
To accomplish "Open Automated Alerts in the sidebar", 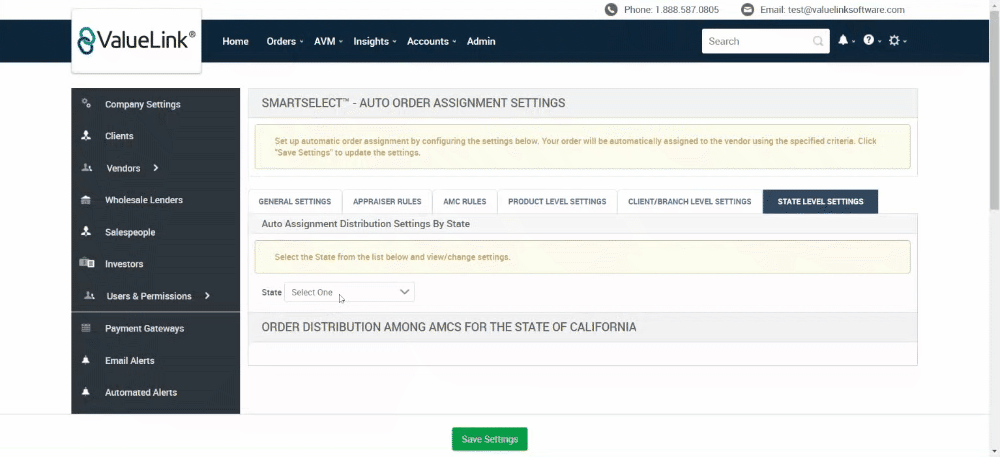I will click(x=141, y=392).
